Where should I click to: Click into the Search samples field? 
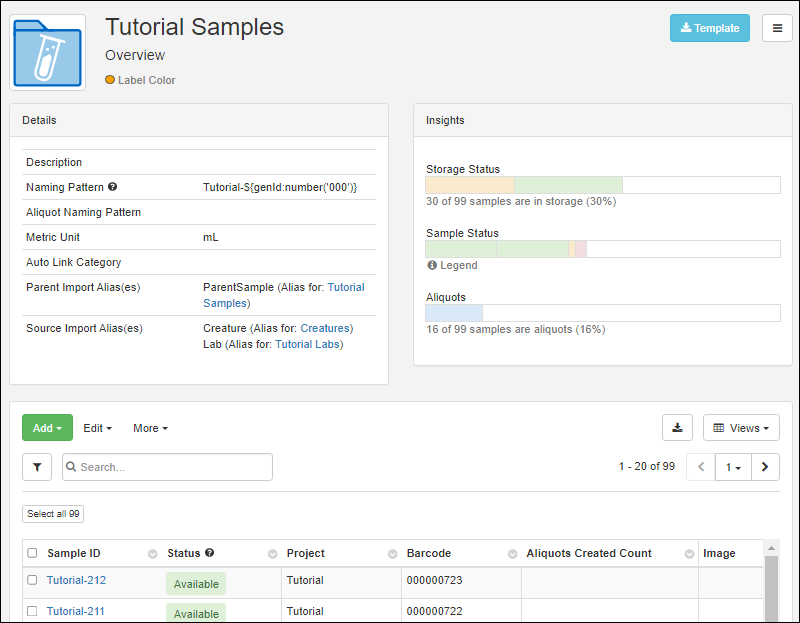pos(167,467)
